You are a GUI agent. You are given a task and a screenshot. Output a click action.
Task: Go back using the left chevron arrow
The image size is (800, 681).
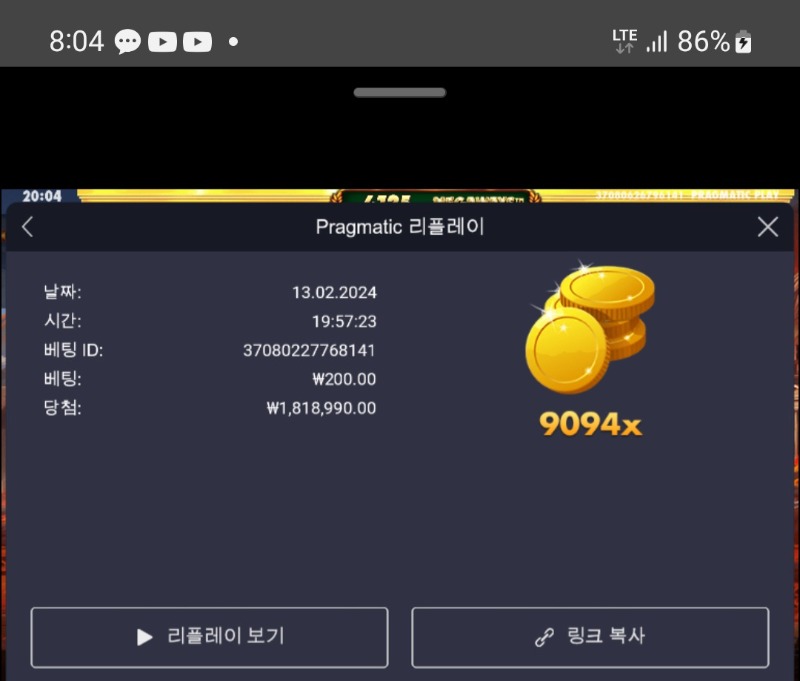pos(28,227)
